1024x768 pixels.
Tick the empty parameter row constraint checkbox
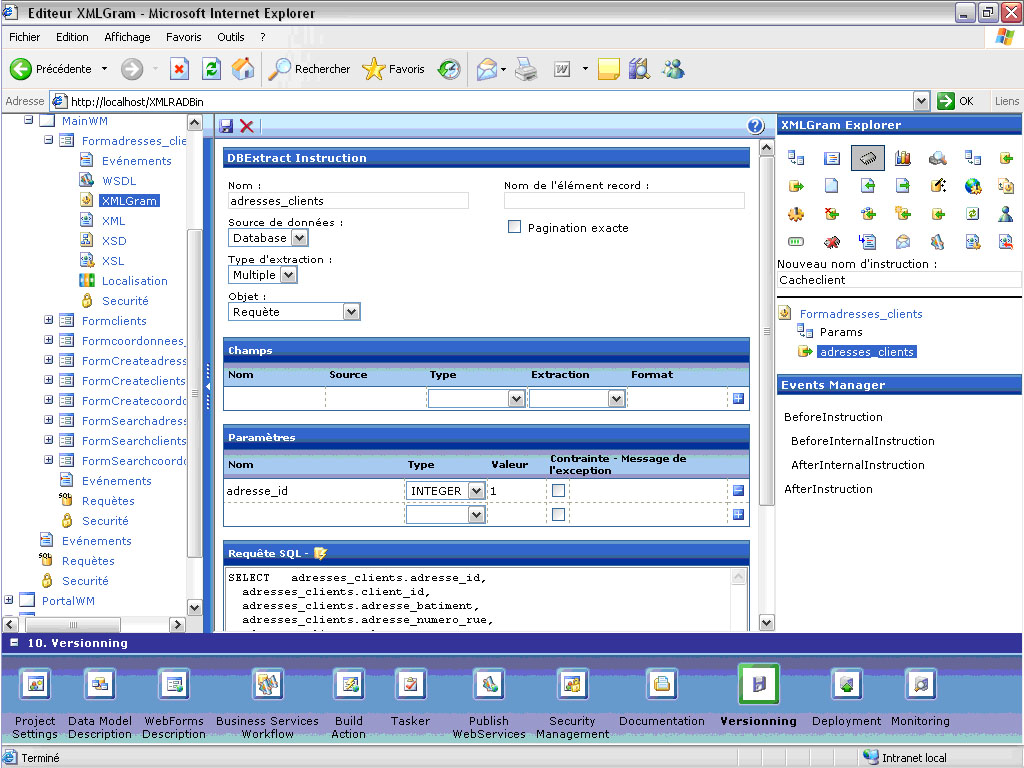(x=558, y=514)
